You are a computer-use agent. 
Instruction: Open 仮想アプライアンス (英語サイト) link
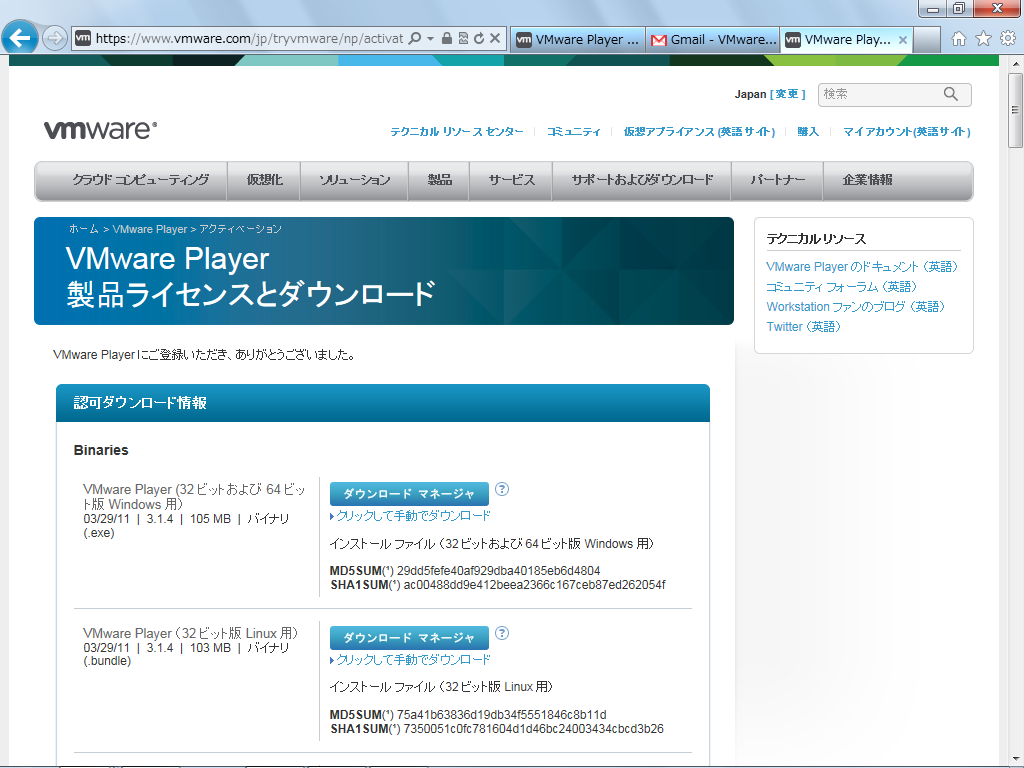(699, 132)
